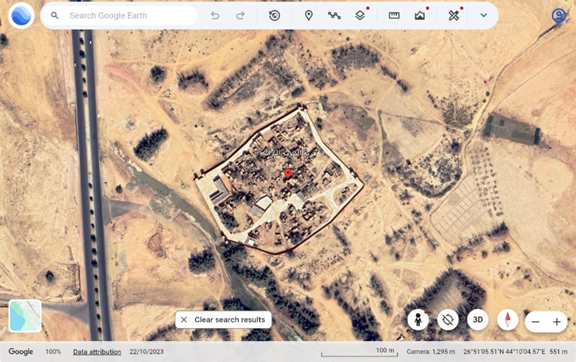Draw a path or polygon
The image size is (576, 362).
[334, 15]
